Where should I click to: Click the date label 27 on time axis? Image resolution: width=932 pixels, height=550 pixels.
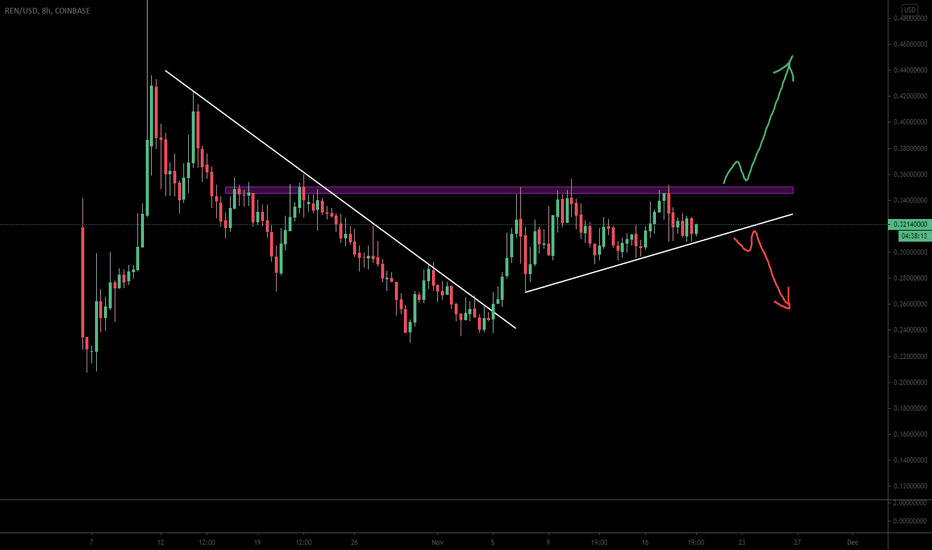[797, 542]
